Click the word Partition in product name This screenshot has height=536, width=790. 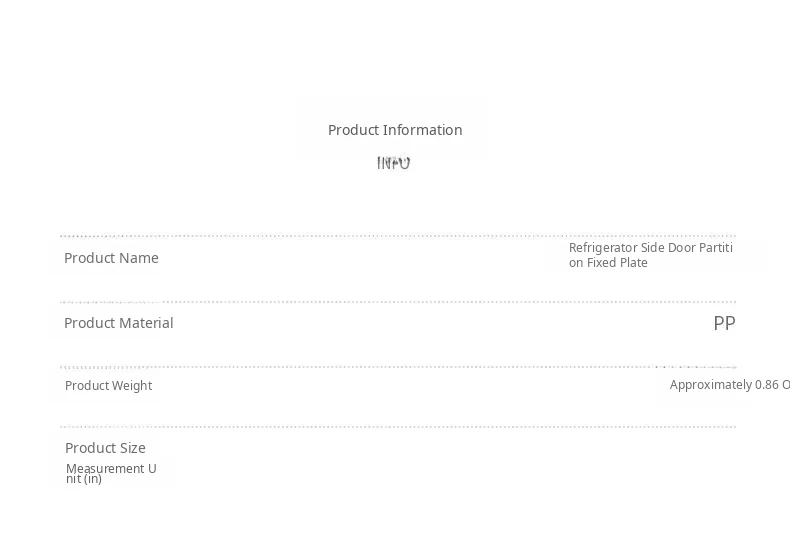coord(711,248)
